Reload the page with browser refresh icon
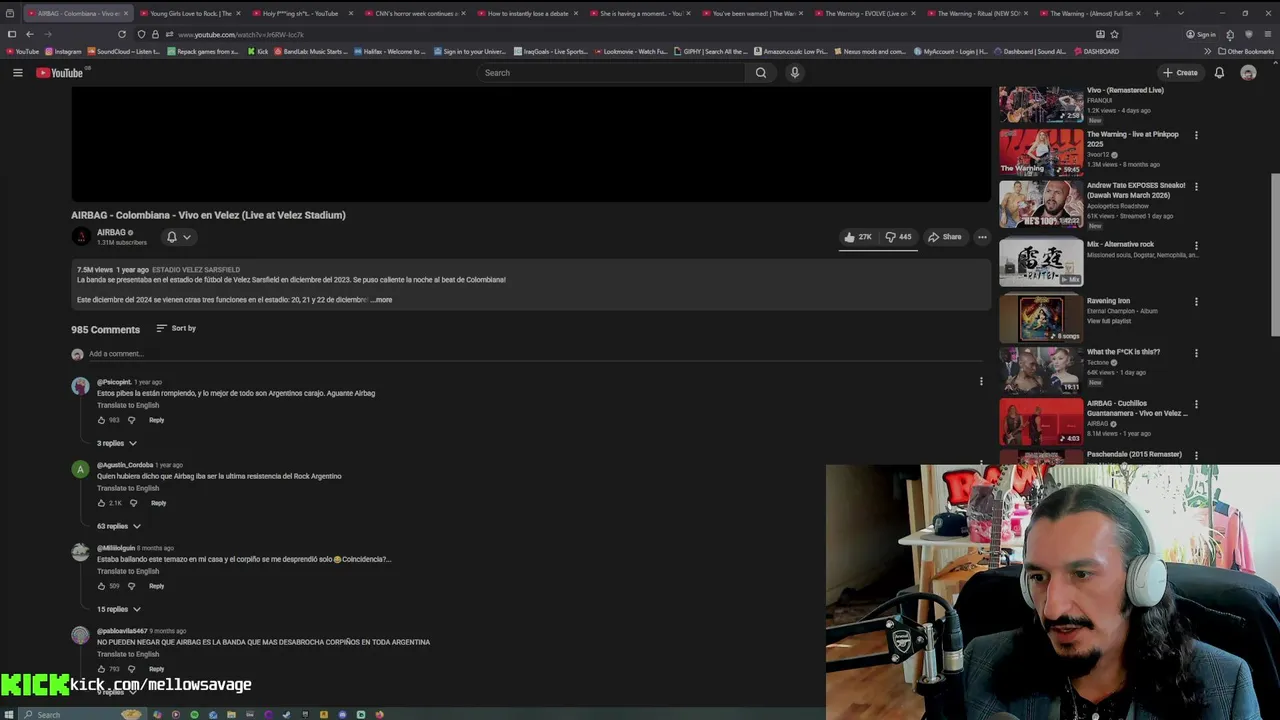This screenshot has height=720, width=1280. point(122,34)
